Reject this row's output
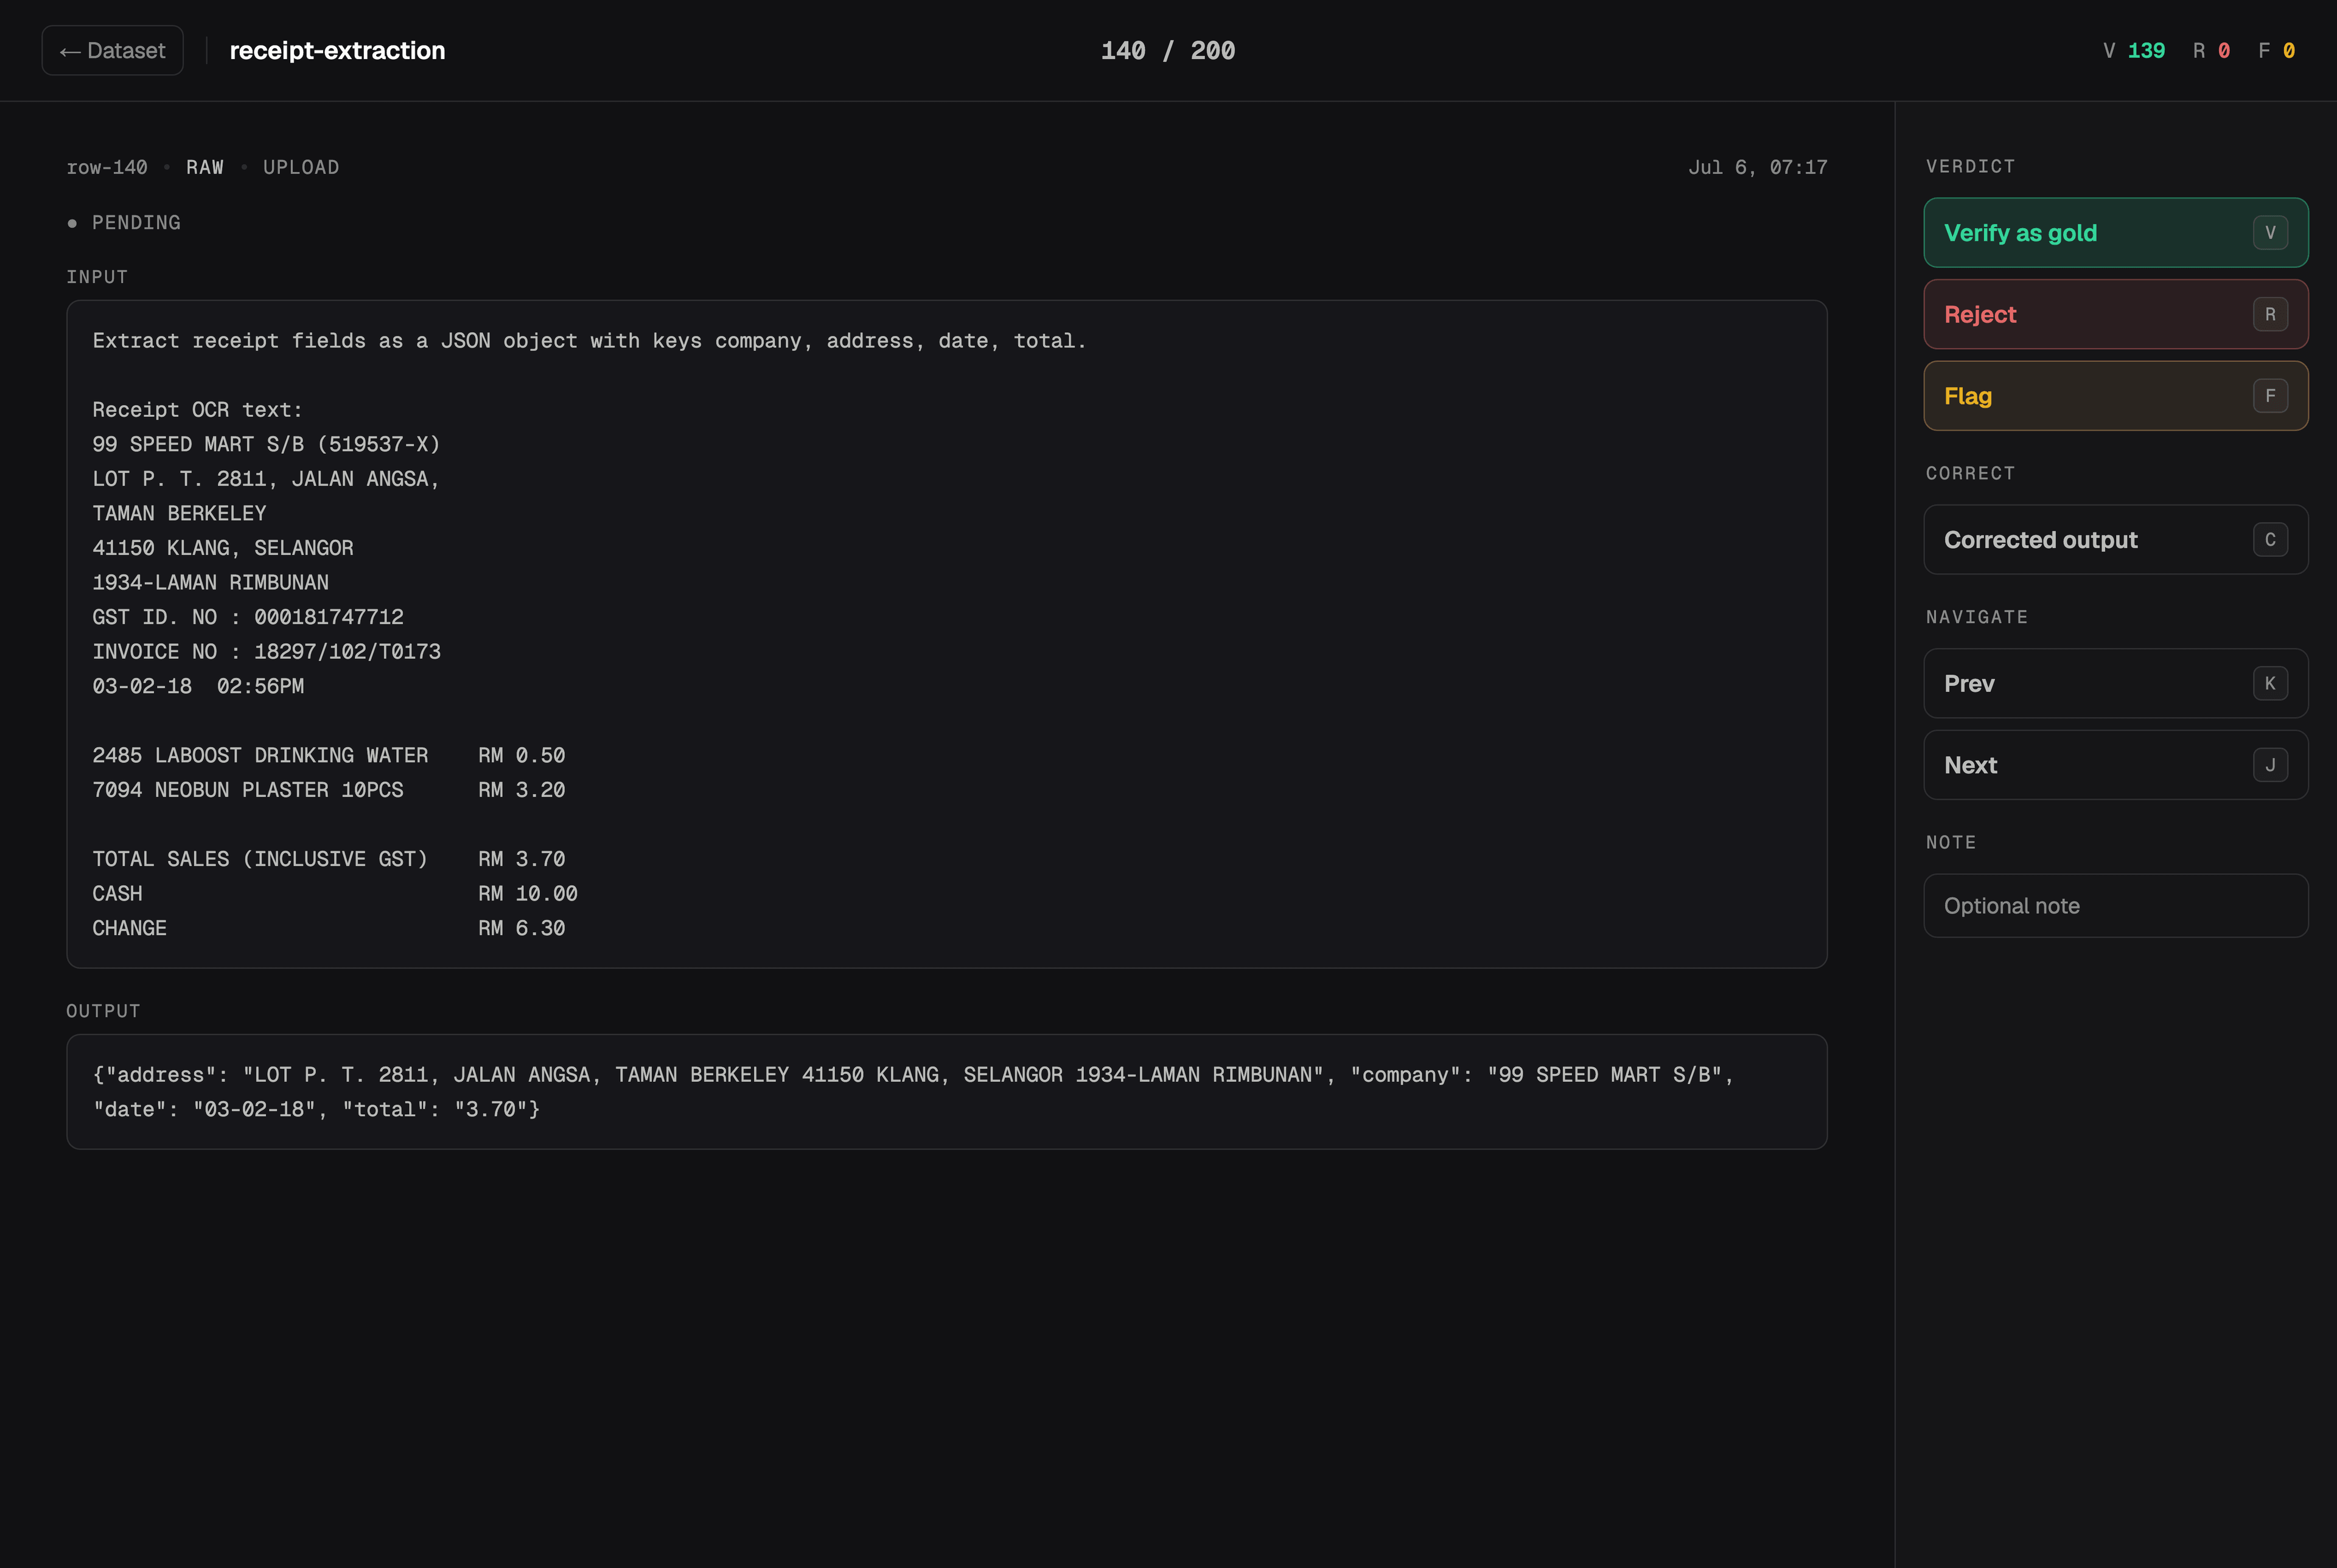Image resolution: width=2337 pixels, height=1568 pixels. pyautogui.click(x=2115, y=314)
